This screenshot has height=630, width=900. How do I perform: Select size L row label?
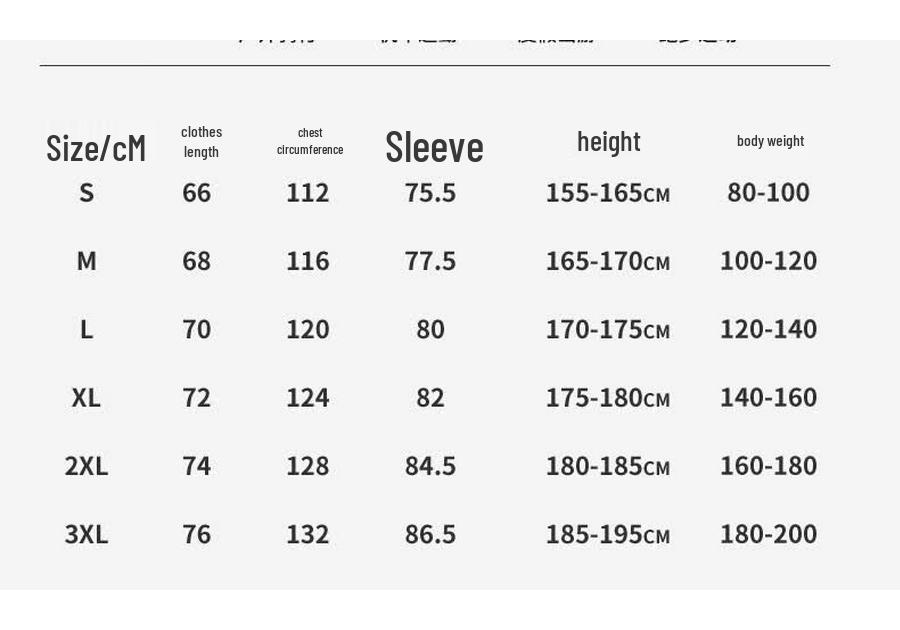[87, 329]
